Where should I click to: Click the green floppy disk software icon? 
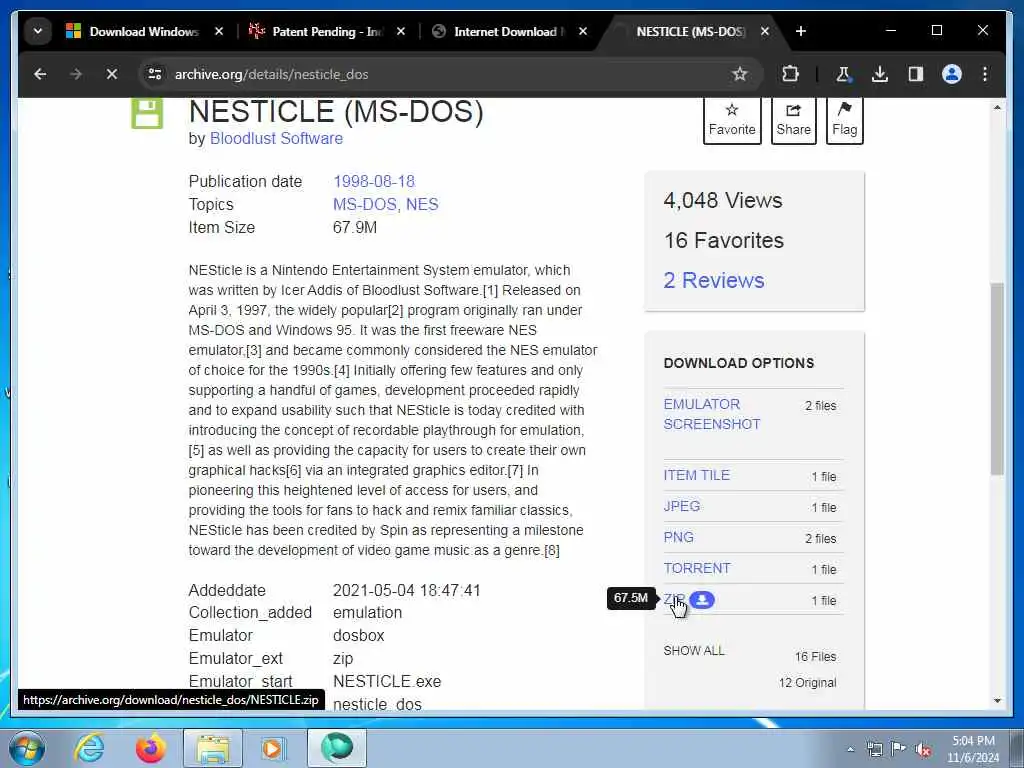(x=147, y=114)
